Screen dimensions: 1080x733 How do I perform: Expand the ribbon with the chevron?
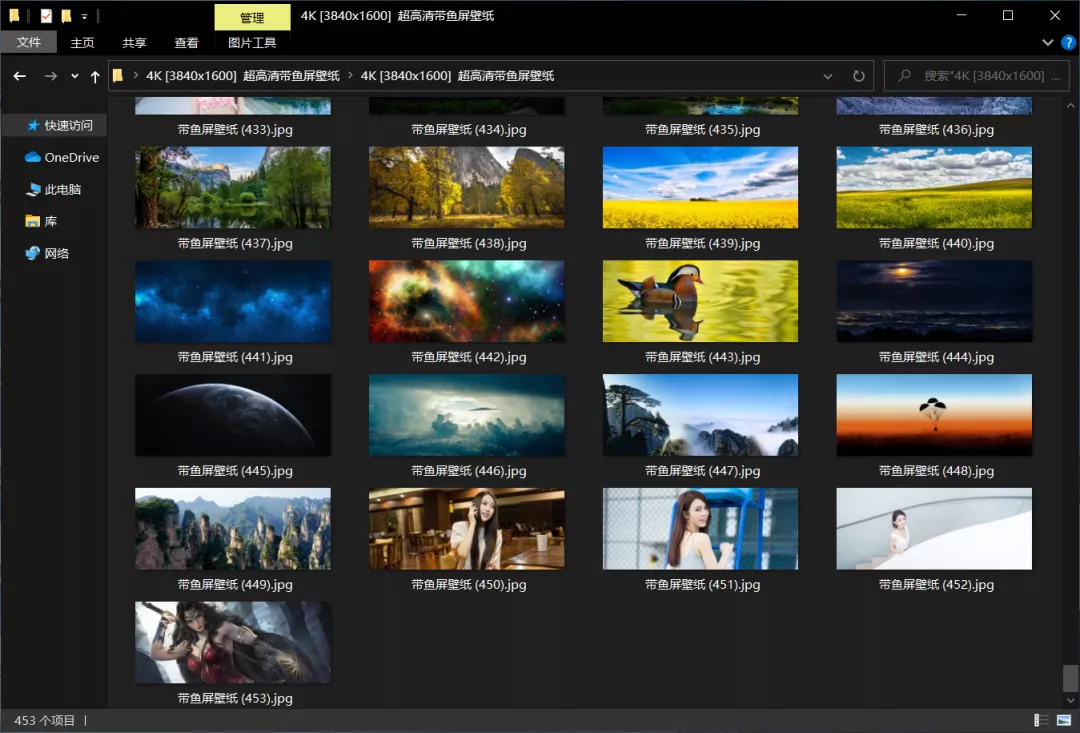coord(1048,43)
